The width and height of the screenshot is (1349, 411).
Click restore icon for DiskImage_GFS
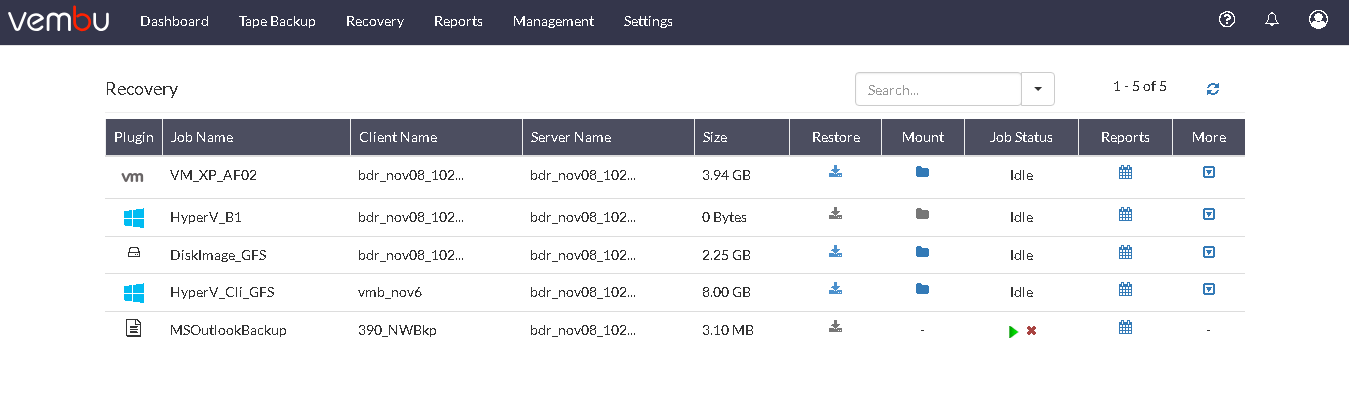[x=835, y=252]
